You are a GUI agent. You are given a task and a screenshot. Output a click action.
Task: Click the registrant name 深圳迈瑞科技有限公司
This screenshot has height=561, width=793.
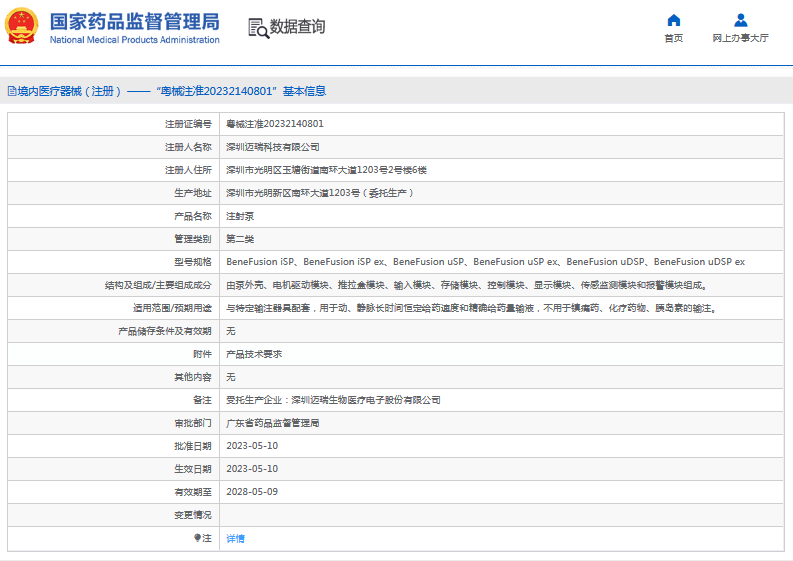[x=273, y=147]
